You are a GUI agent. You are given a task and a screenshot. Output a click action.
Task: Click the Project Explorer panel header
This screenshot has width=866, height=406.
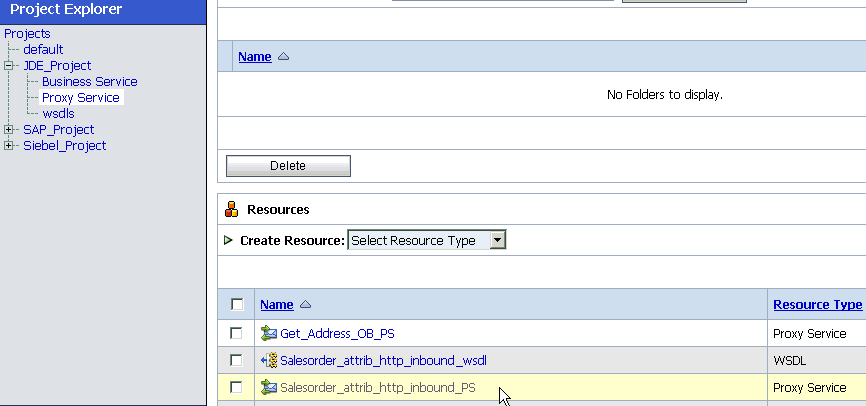[x=103, y=10]
